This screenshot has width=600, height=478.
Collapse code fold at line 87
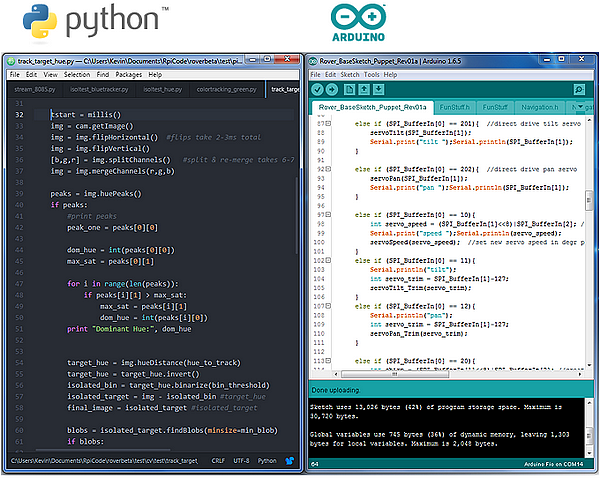[328, 124]
